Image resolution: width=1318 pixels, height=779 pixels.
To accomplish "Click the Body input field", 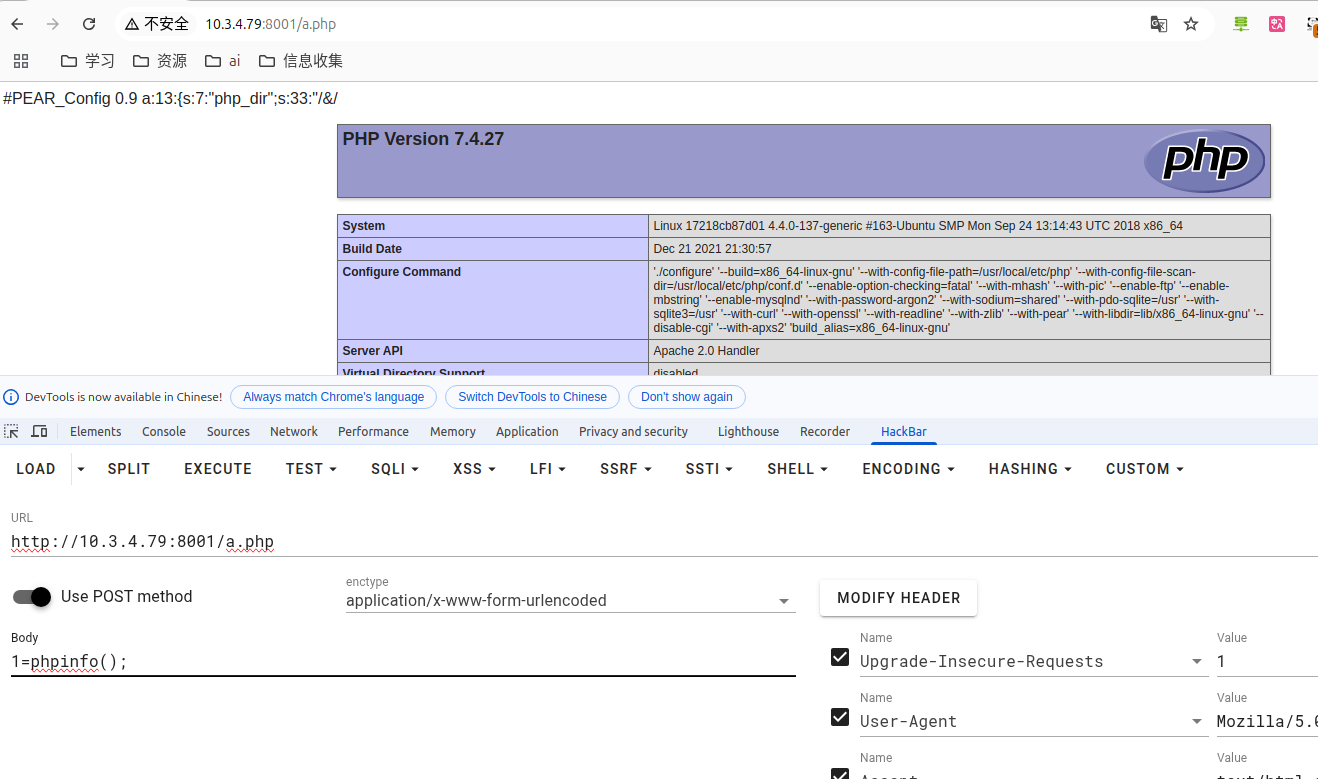I will click(400, 662).
